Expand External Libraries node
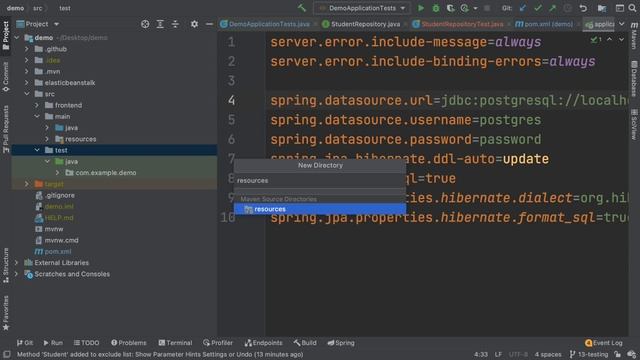The height and width of the screenshot is (360, 640). [x=17, y=263]
